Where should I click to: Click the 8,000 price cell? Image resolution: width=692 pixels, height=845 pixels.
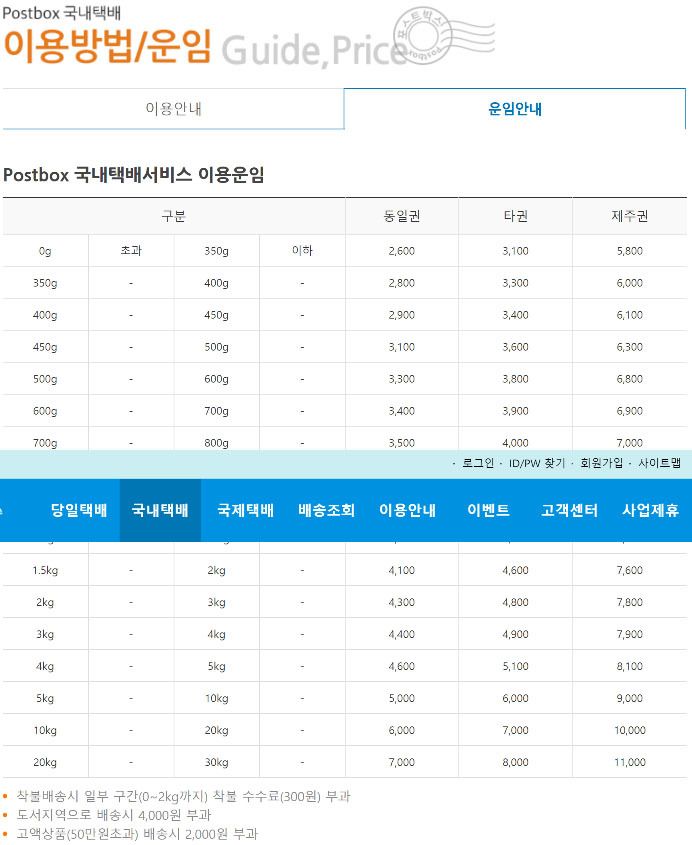click(515, 762)
